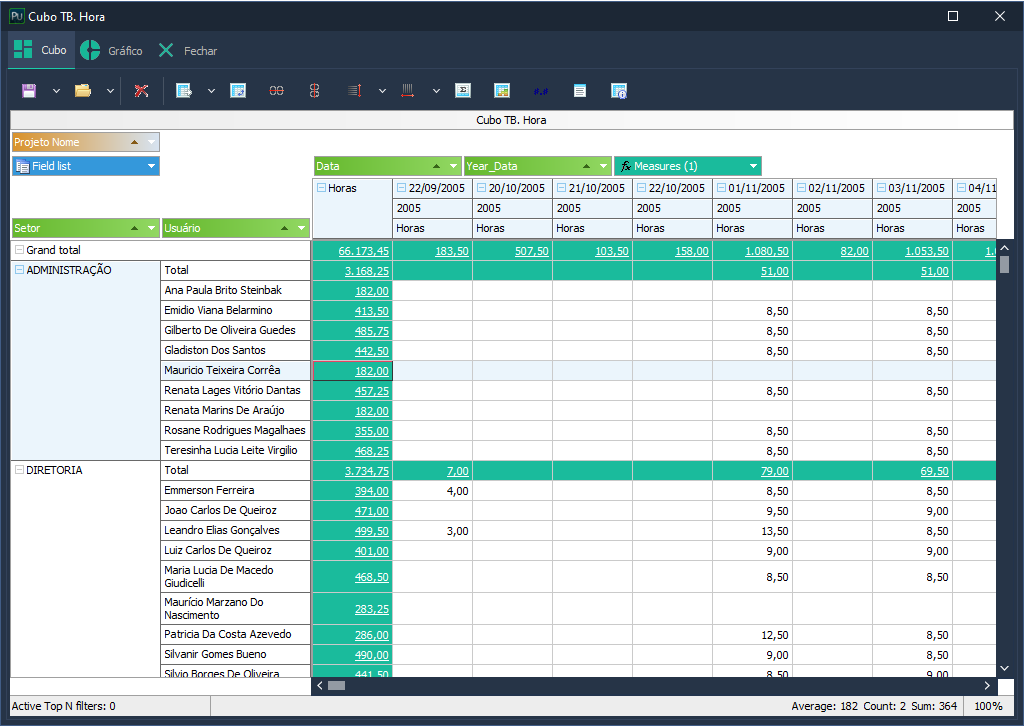Click the open folder icon
Screen dimensions: 1024x728
pyautogui.click(x=83, y=91)
